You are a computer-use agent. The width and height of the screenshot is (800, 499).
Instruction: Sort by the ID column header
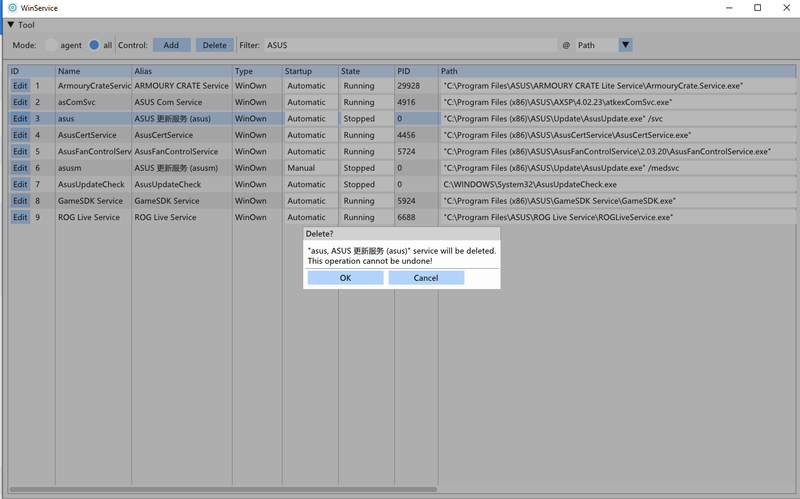click(x=32, y=71)
